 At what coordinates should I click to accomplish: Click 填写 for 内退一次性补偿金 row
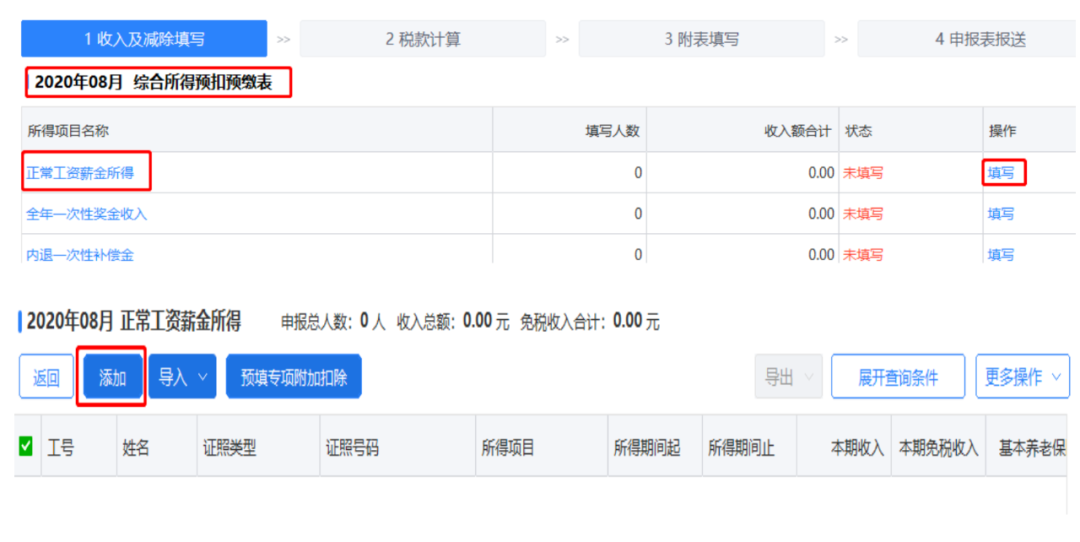[x=1001, y=255]
